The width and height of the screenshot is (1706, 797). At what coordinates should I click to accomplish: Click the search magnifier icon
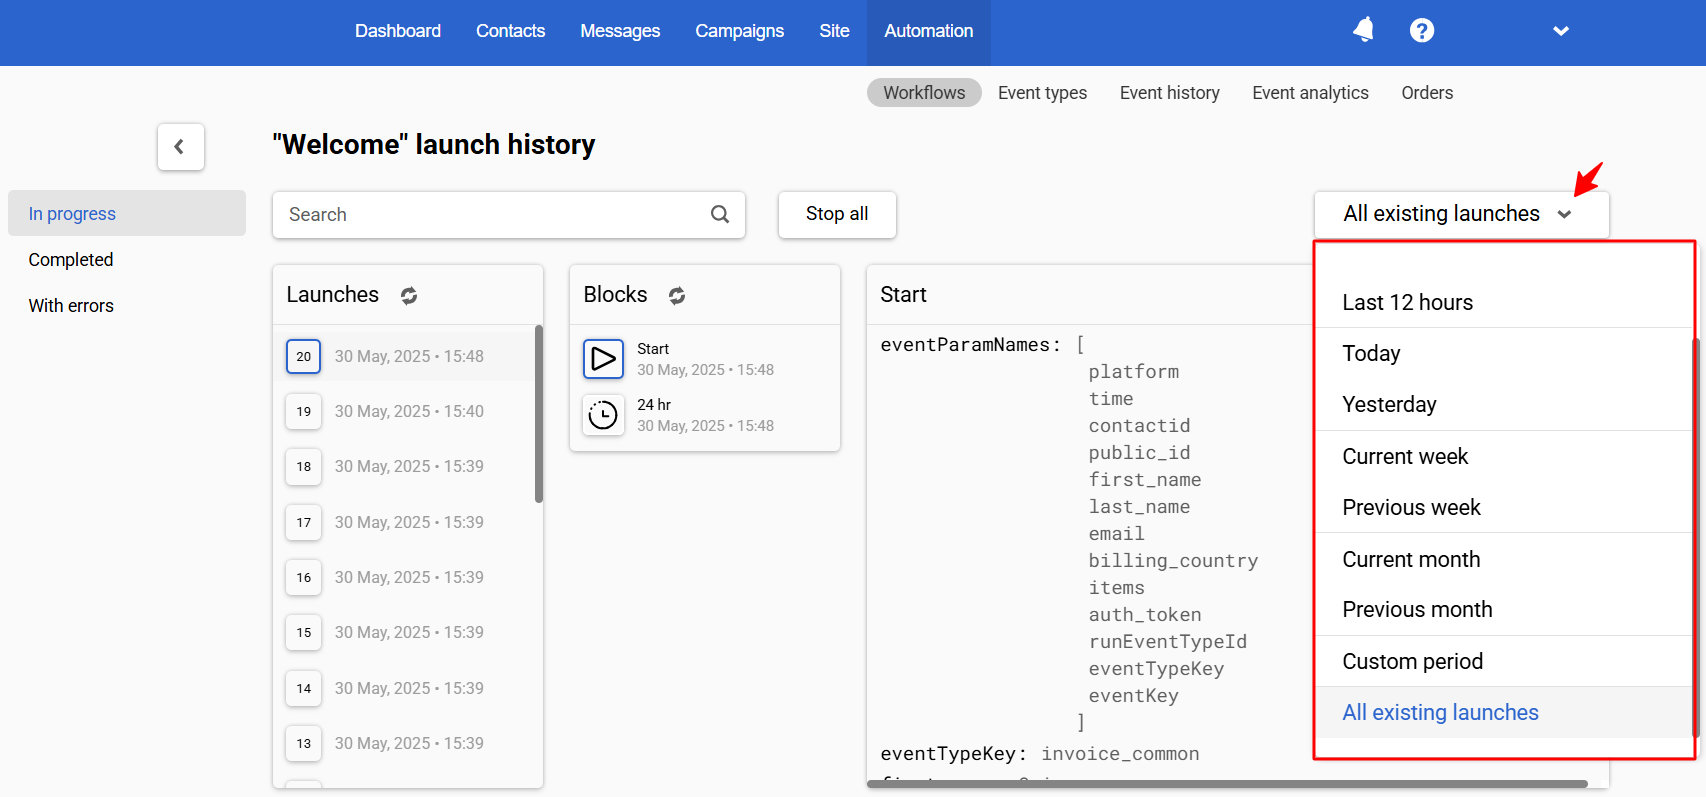pyautogui.click(x=720, y=214)
